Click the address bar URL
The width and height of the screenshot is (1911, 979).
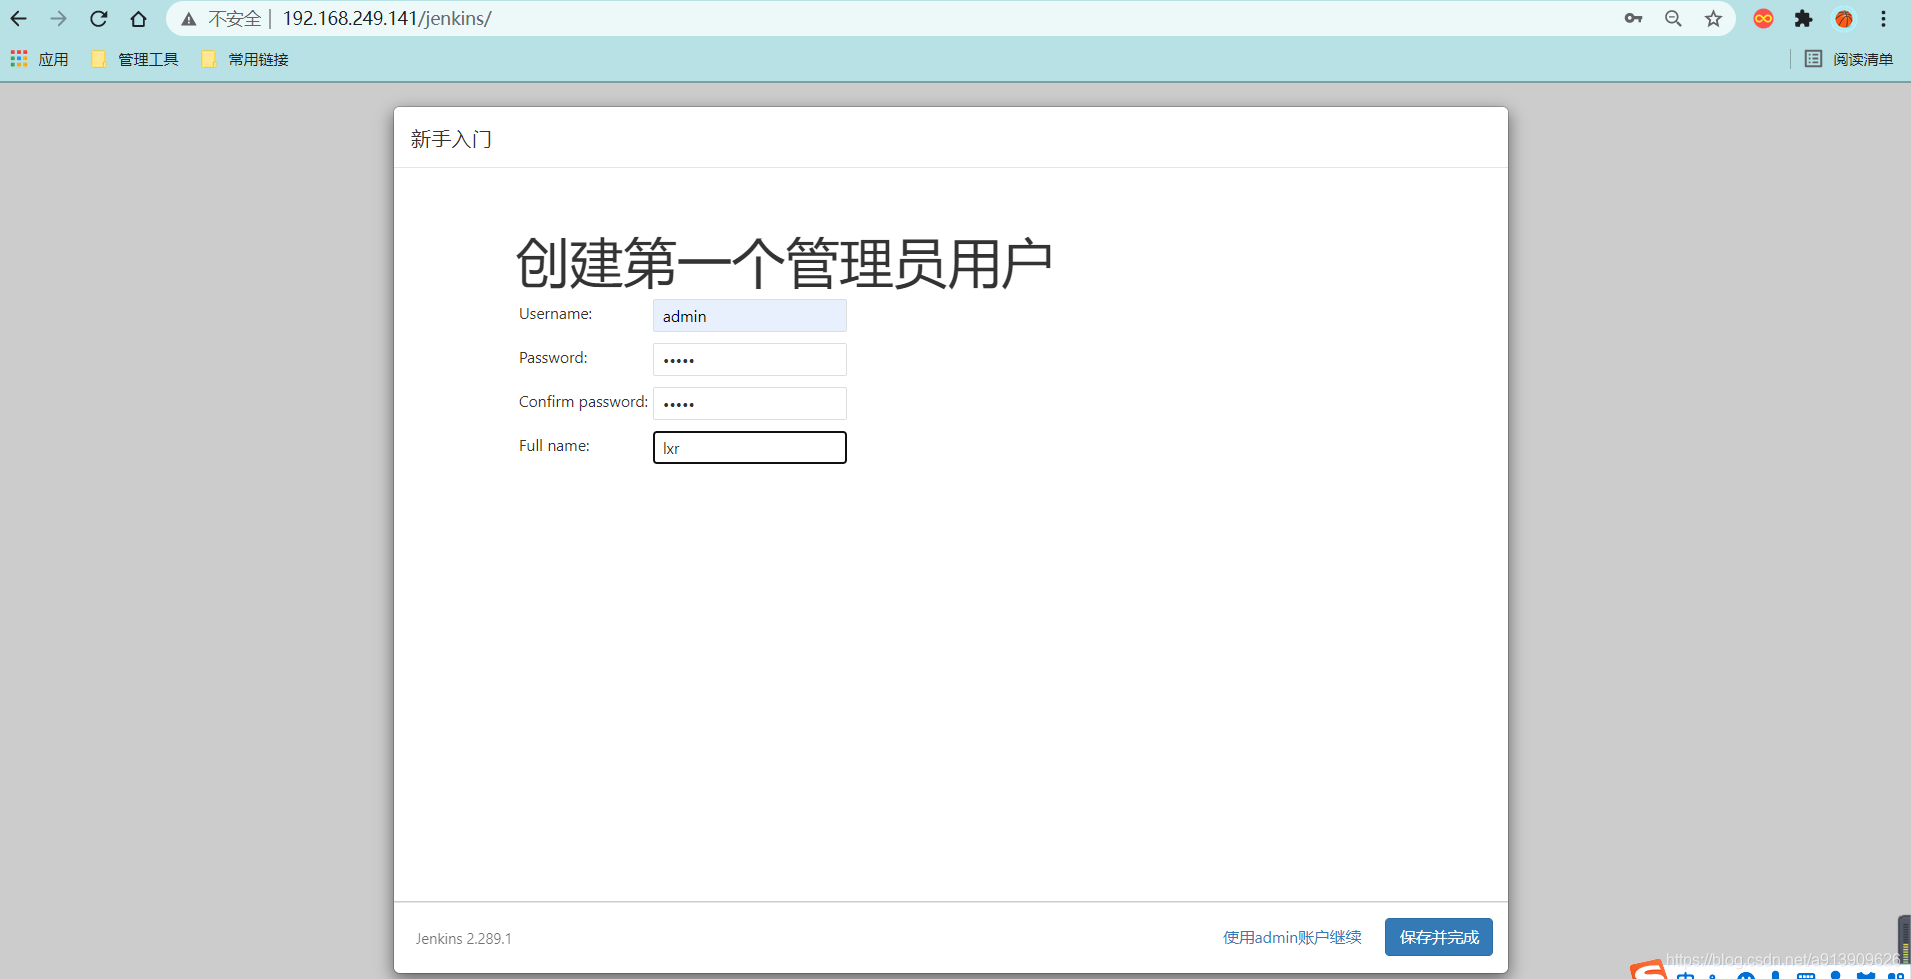point(387,19)
